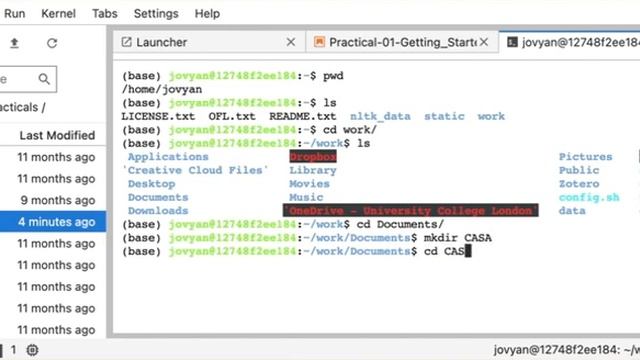
Task: Click the 'Creative Cloud Files' terminal entry
Action: pos(195,170)
